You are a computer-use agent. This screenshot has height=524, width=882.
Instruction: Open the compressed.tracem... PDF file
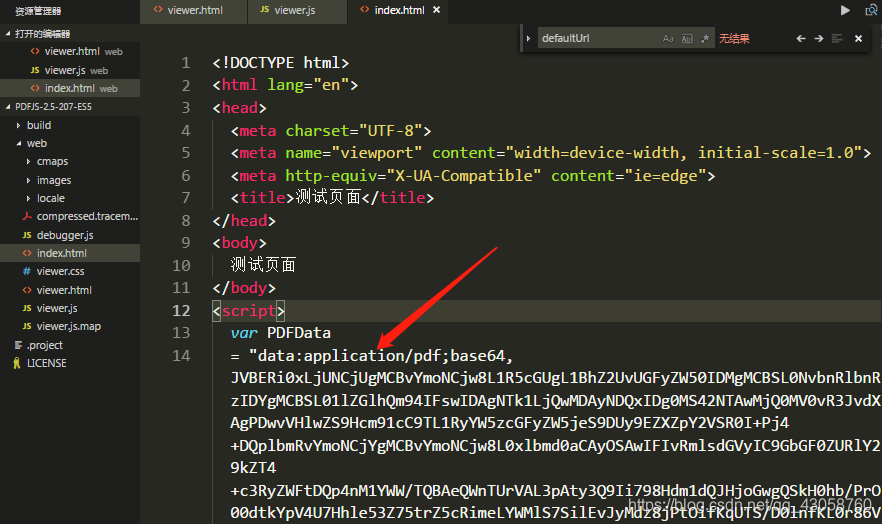tap(70, 216)
